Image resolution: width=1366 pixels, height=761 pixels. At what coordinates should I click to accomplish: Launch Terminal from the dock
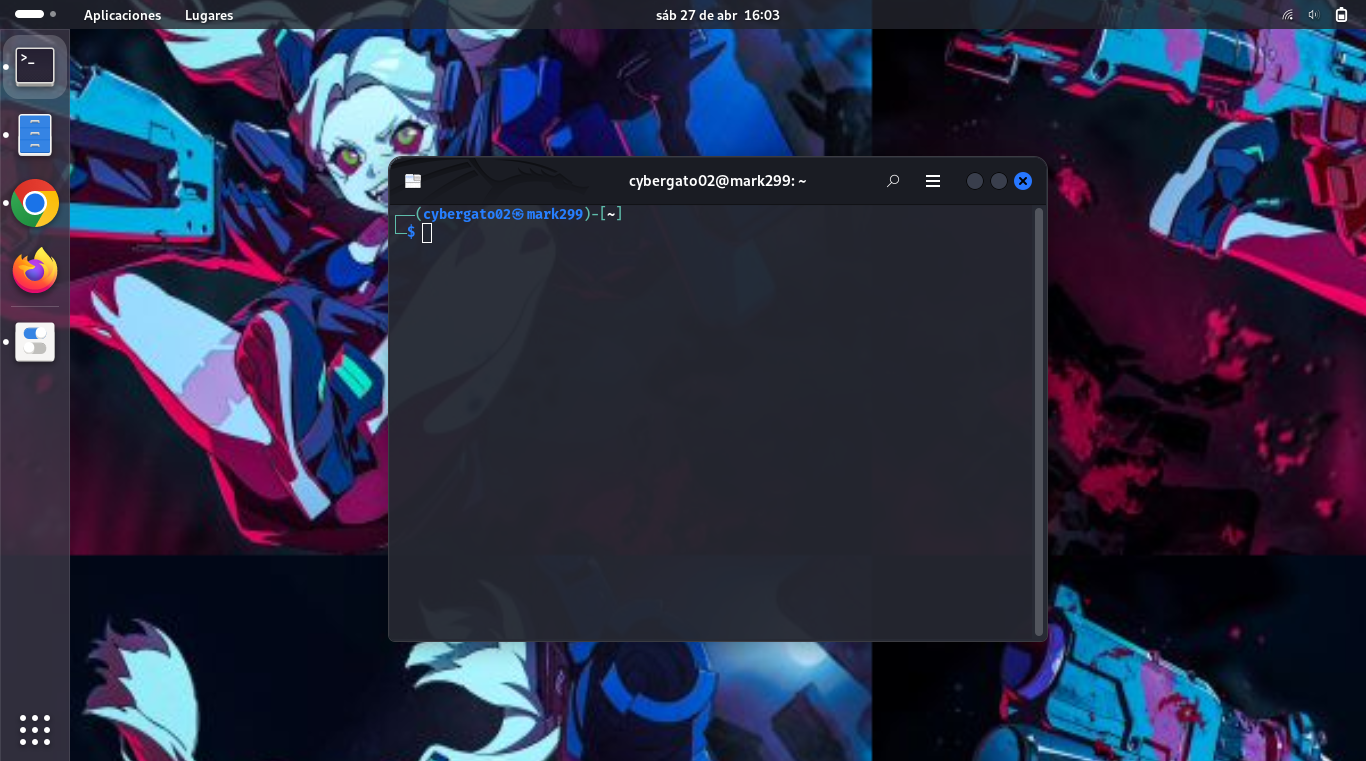[35, 67]
